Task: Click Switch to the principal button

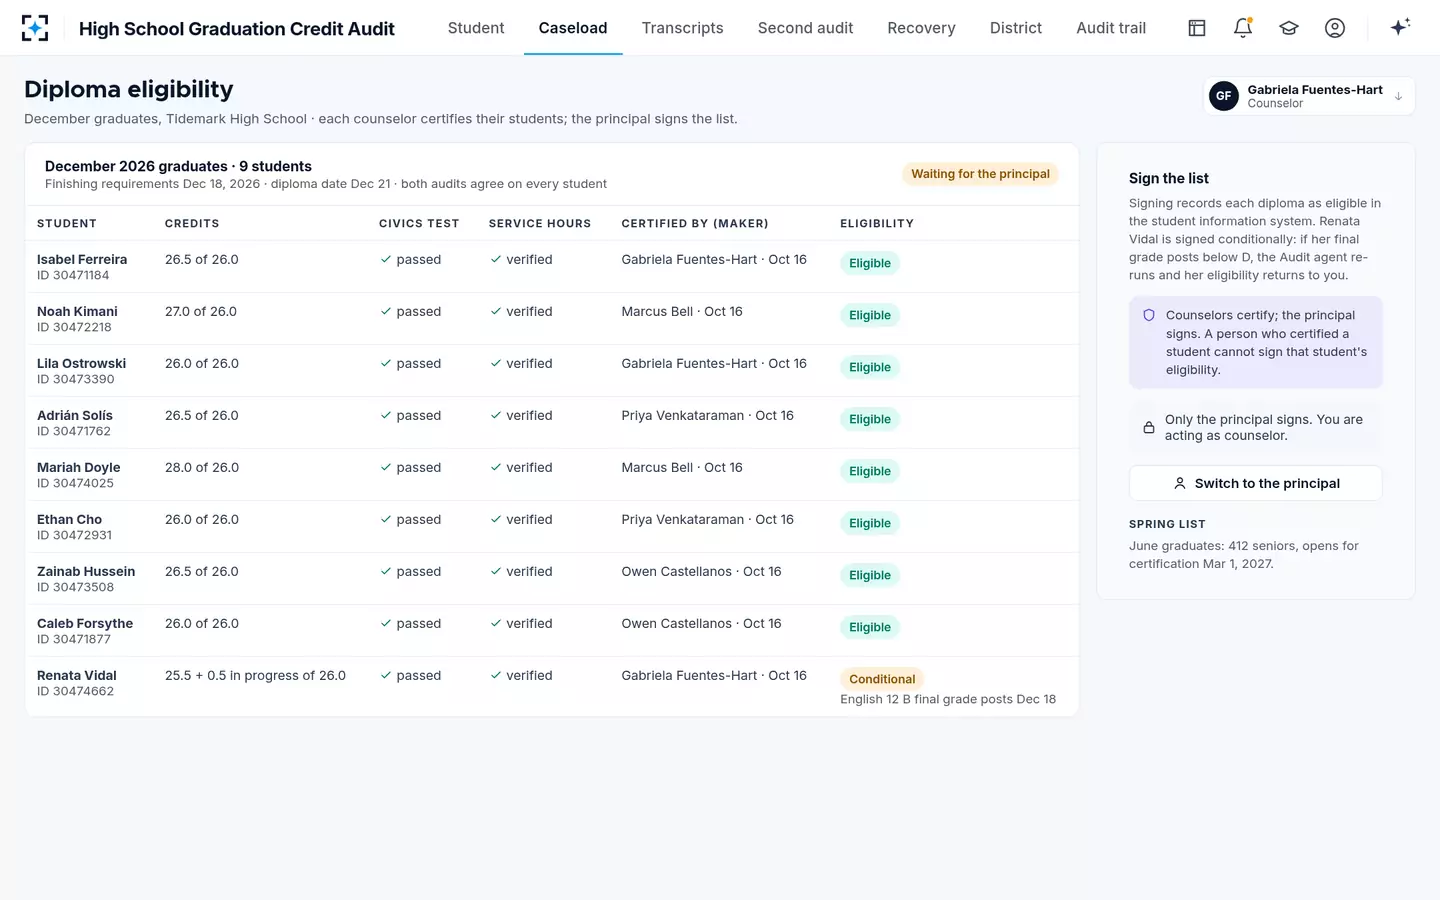Action: tap(1256, 483)
